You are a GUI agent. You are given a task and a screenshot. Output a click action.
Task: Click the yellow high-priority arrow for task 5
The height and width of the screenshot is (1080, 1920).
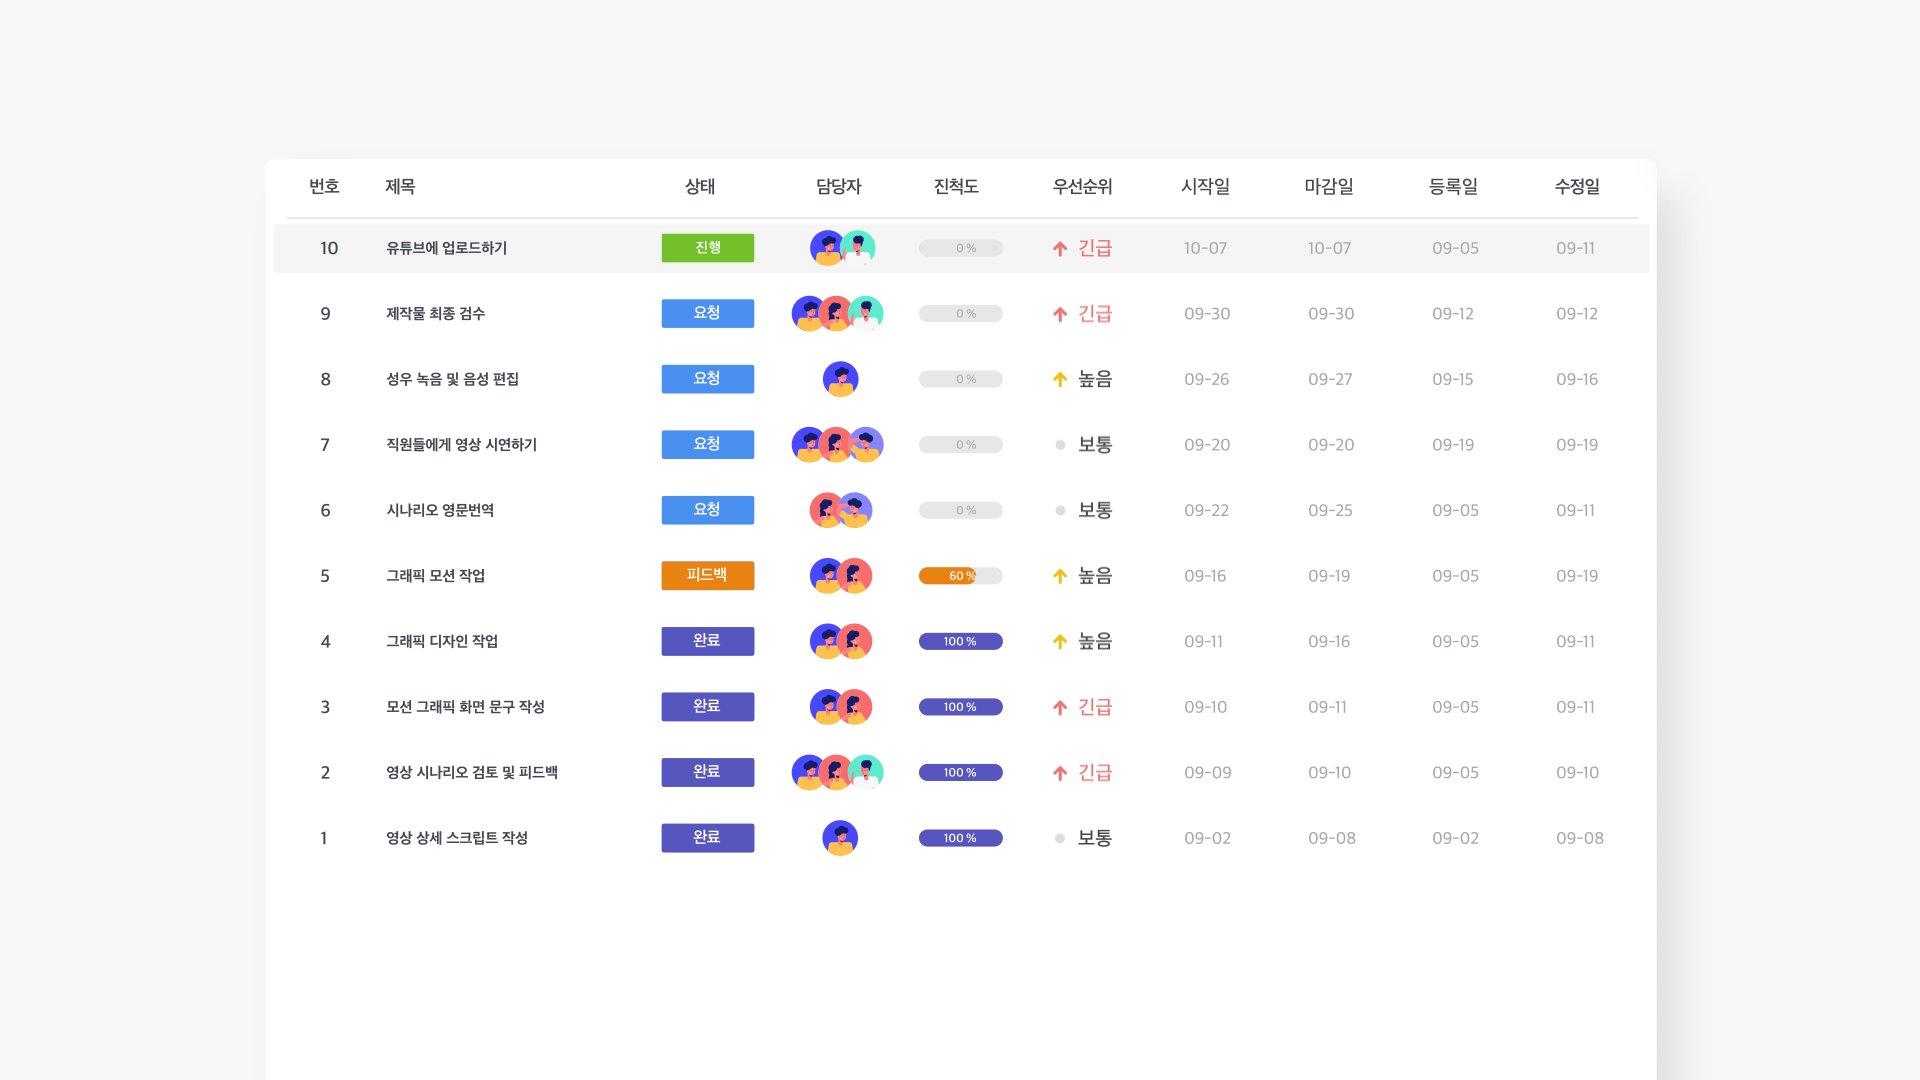(1060, 576)
